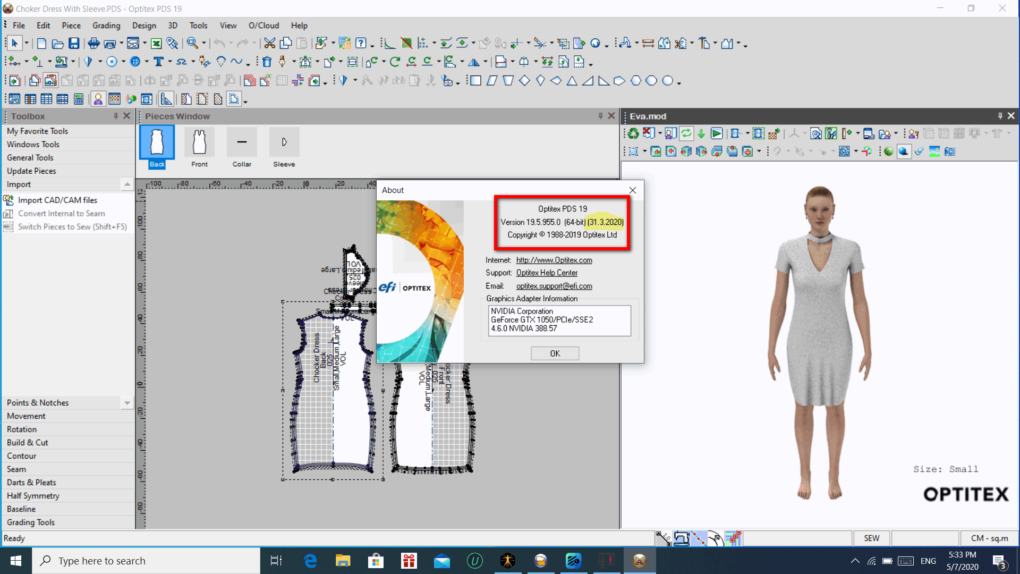The height and width of the screenshot is (574, 1020).
Task: Click the Windows search box
Action: pos(146,561)
